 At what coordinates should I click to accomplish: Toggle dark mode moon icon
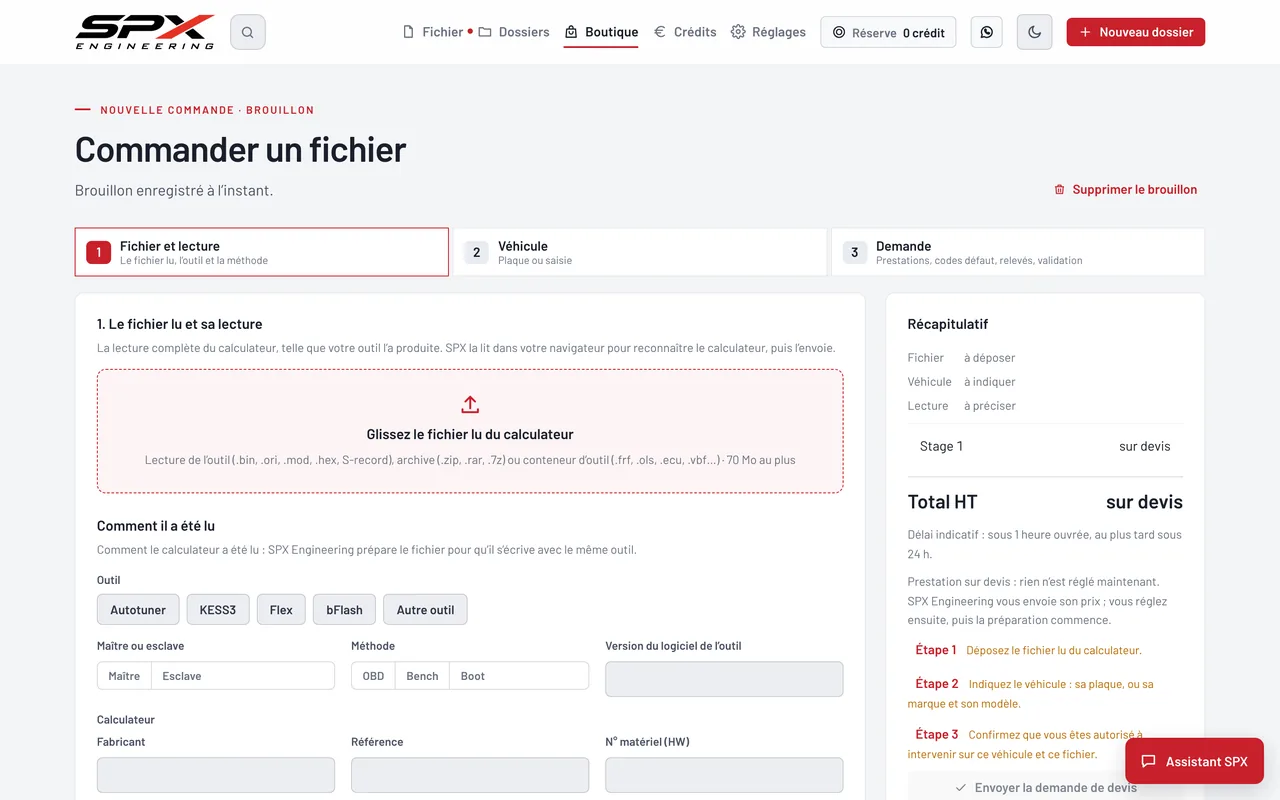(x=1034, y=32)
